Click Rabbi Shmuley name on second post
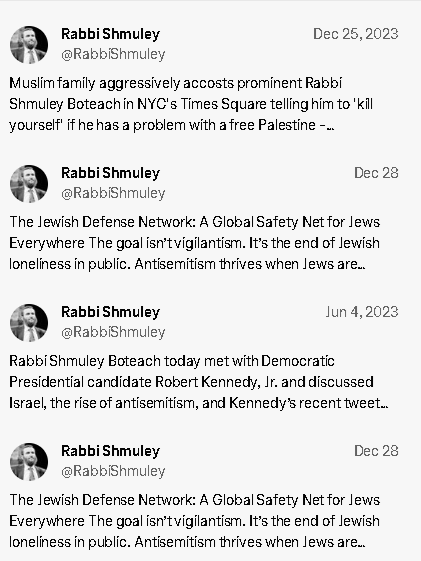 click(x=111, y=173)
